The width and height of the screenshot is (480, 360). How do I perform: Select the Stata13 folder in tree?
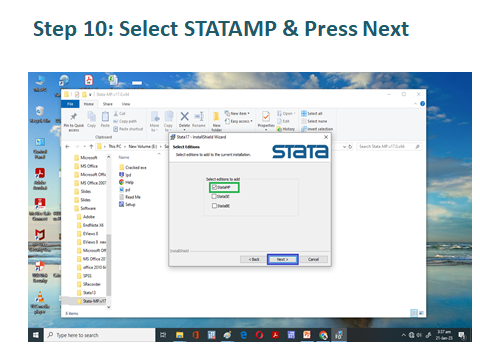(86, 293)
